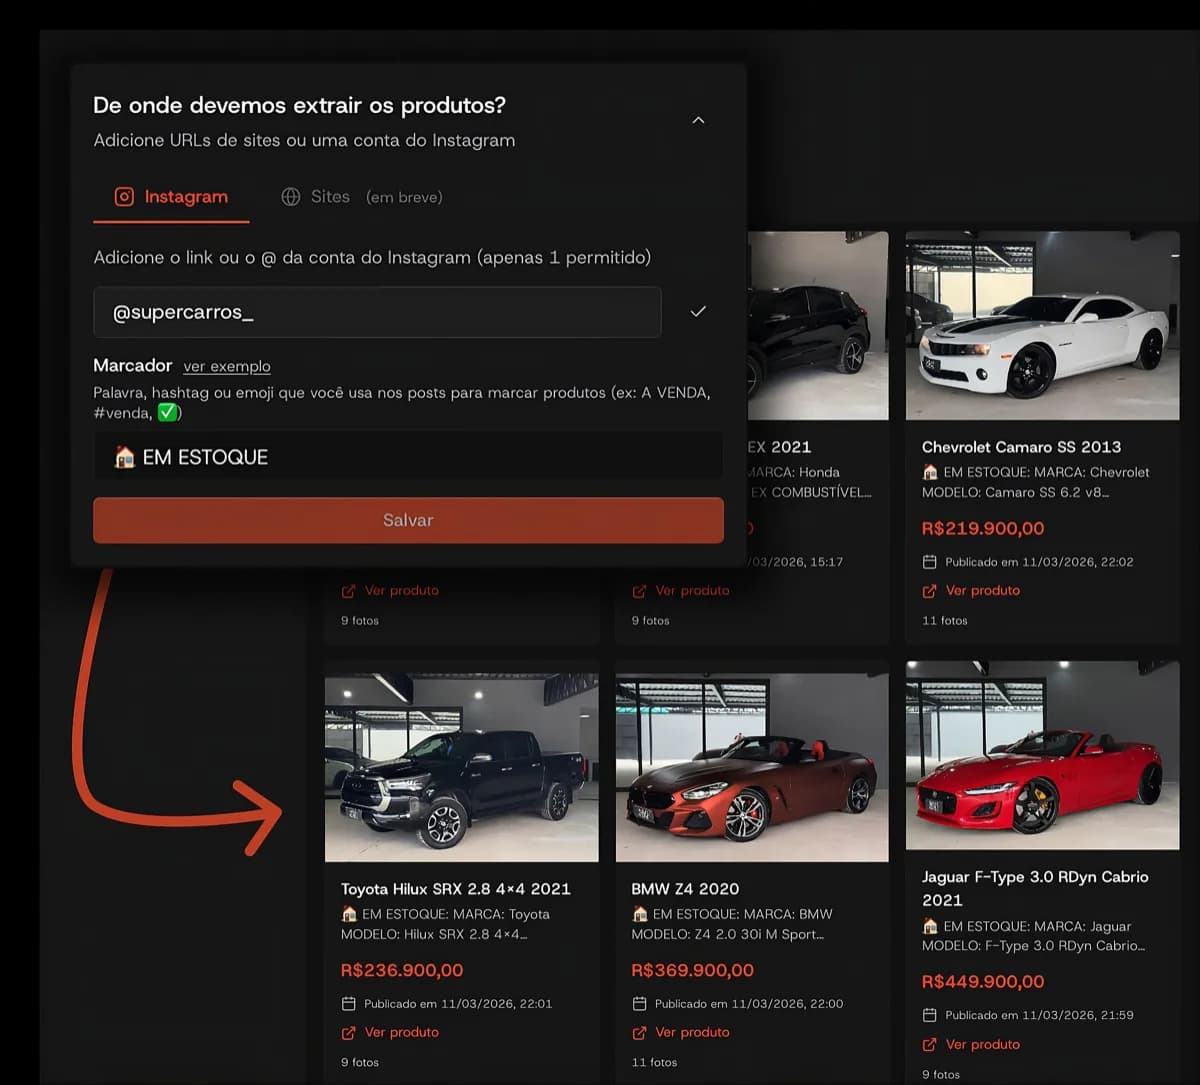Click 'Ver produto' for BMW Z4
This screenshot has height=1085, width=1200.
(x=693, y=1032)
